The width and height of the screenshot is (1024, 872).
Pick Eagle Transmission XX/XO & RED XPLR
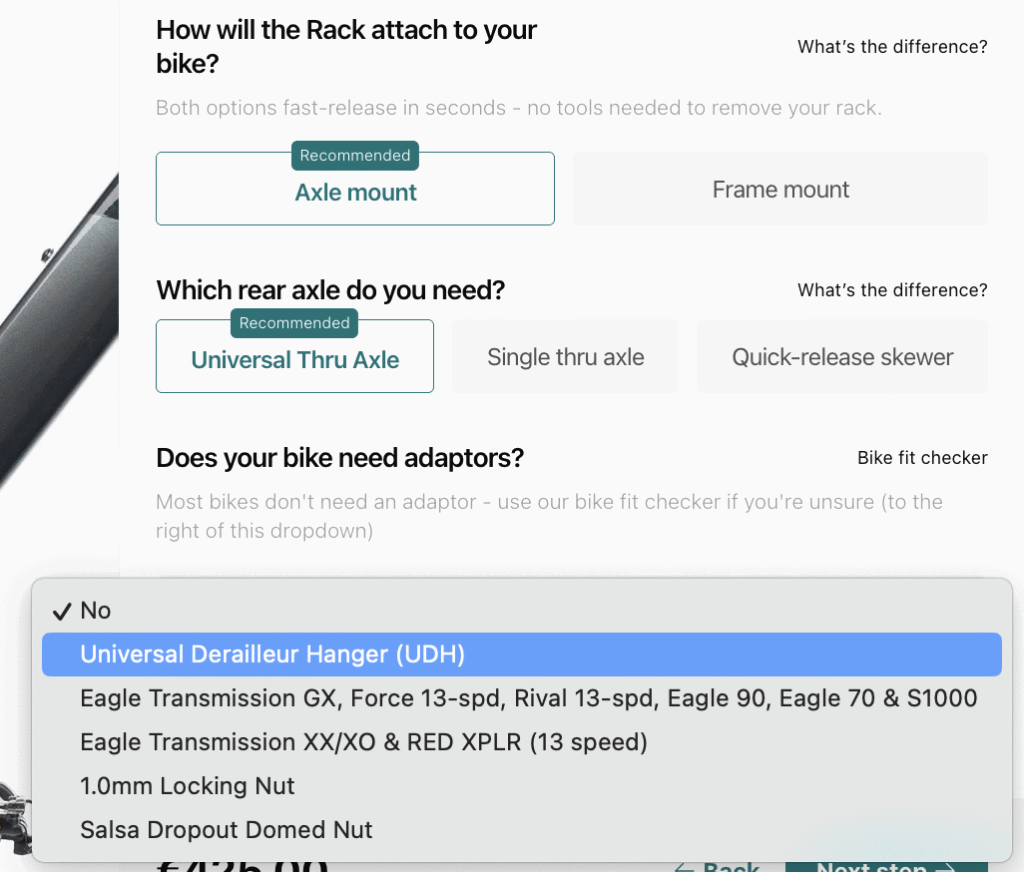point(364,742)
